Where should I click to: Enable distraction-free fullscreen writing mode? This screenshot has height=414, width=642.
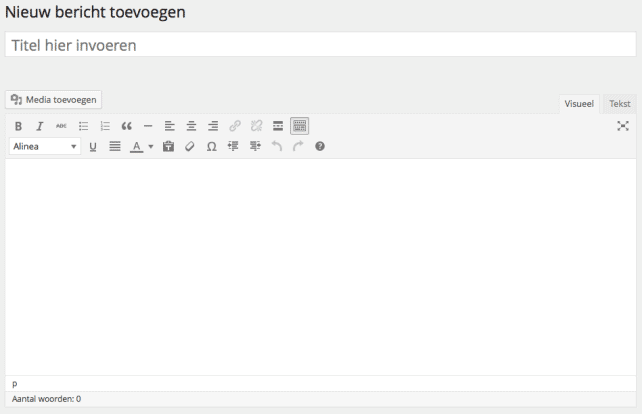pos(623,126)
